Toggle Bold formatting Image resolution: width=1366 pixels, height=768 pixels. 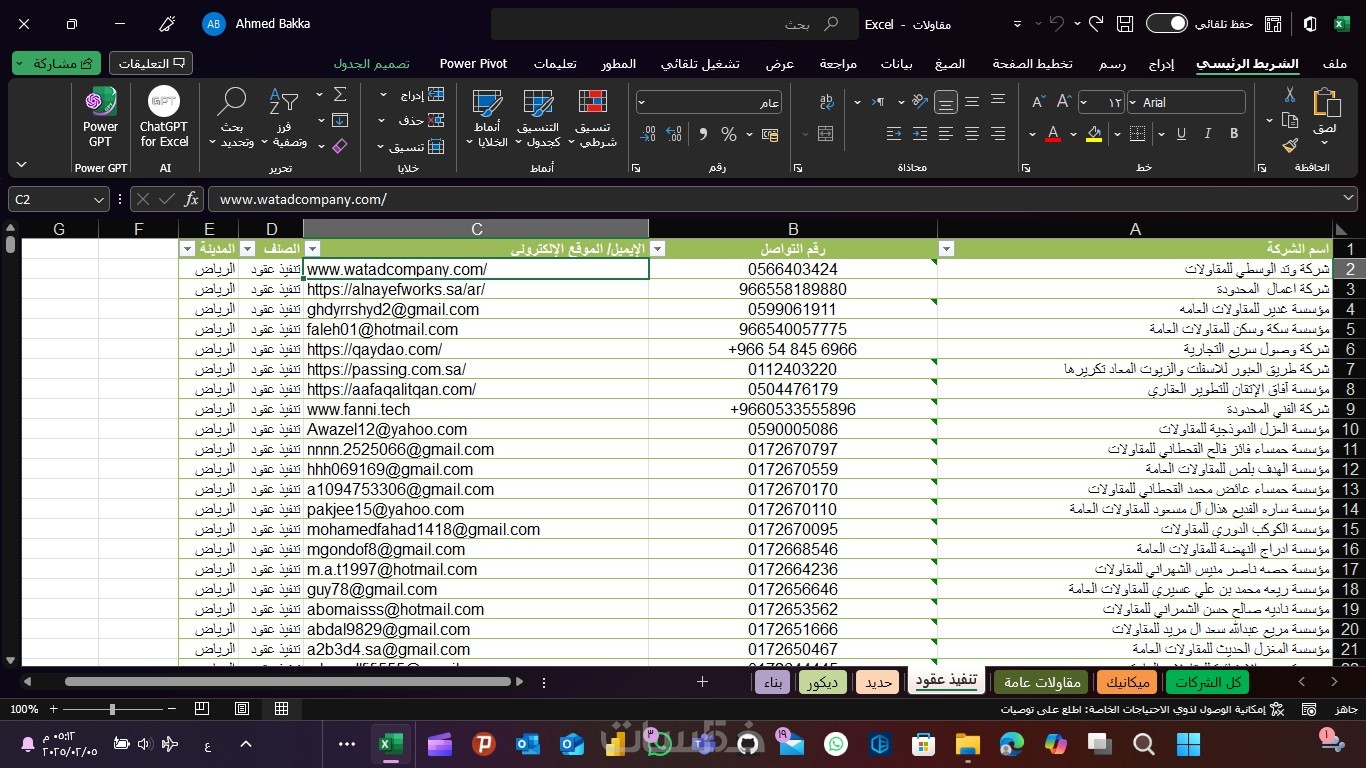[1234, 134]
